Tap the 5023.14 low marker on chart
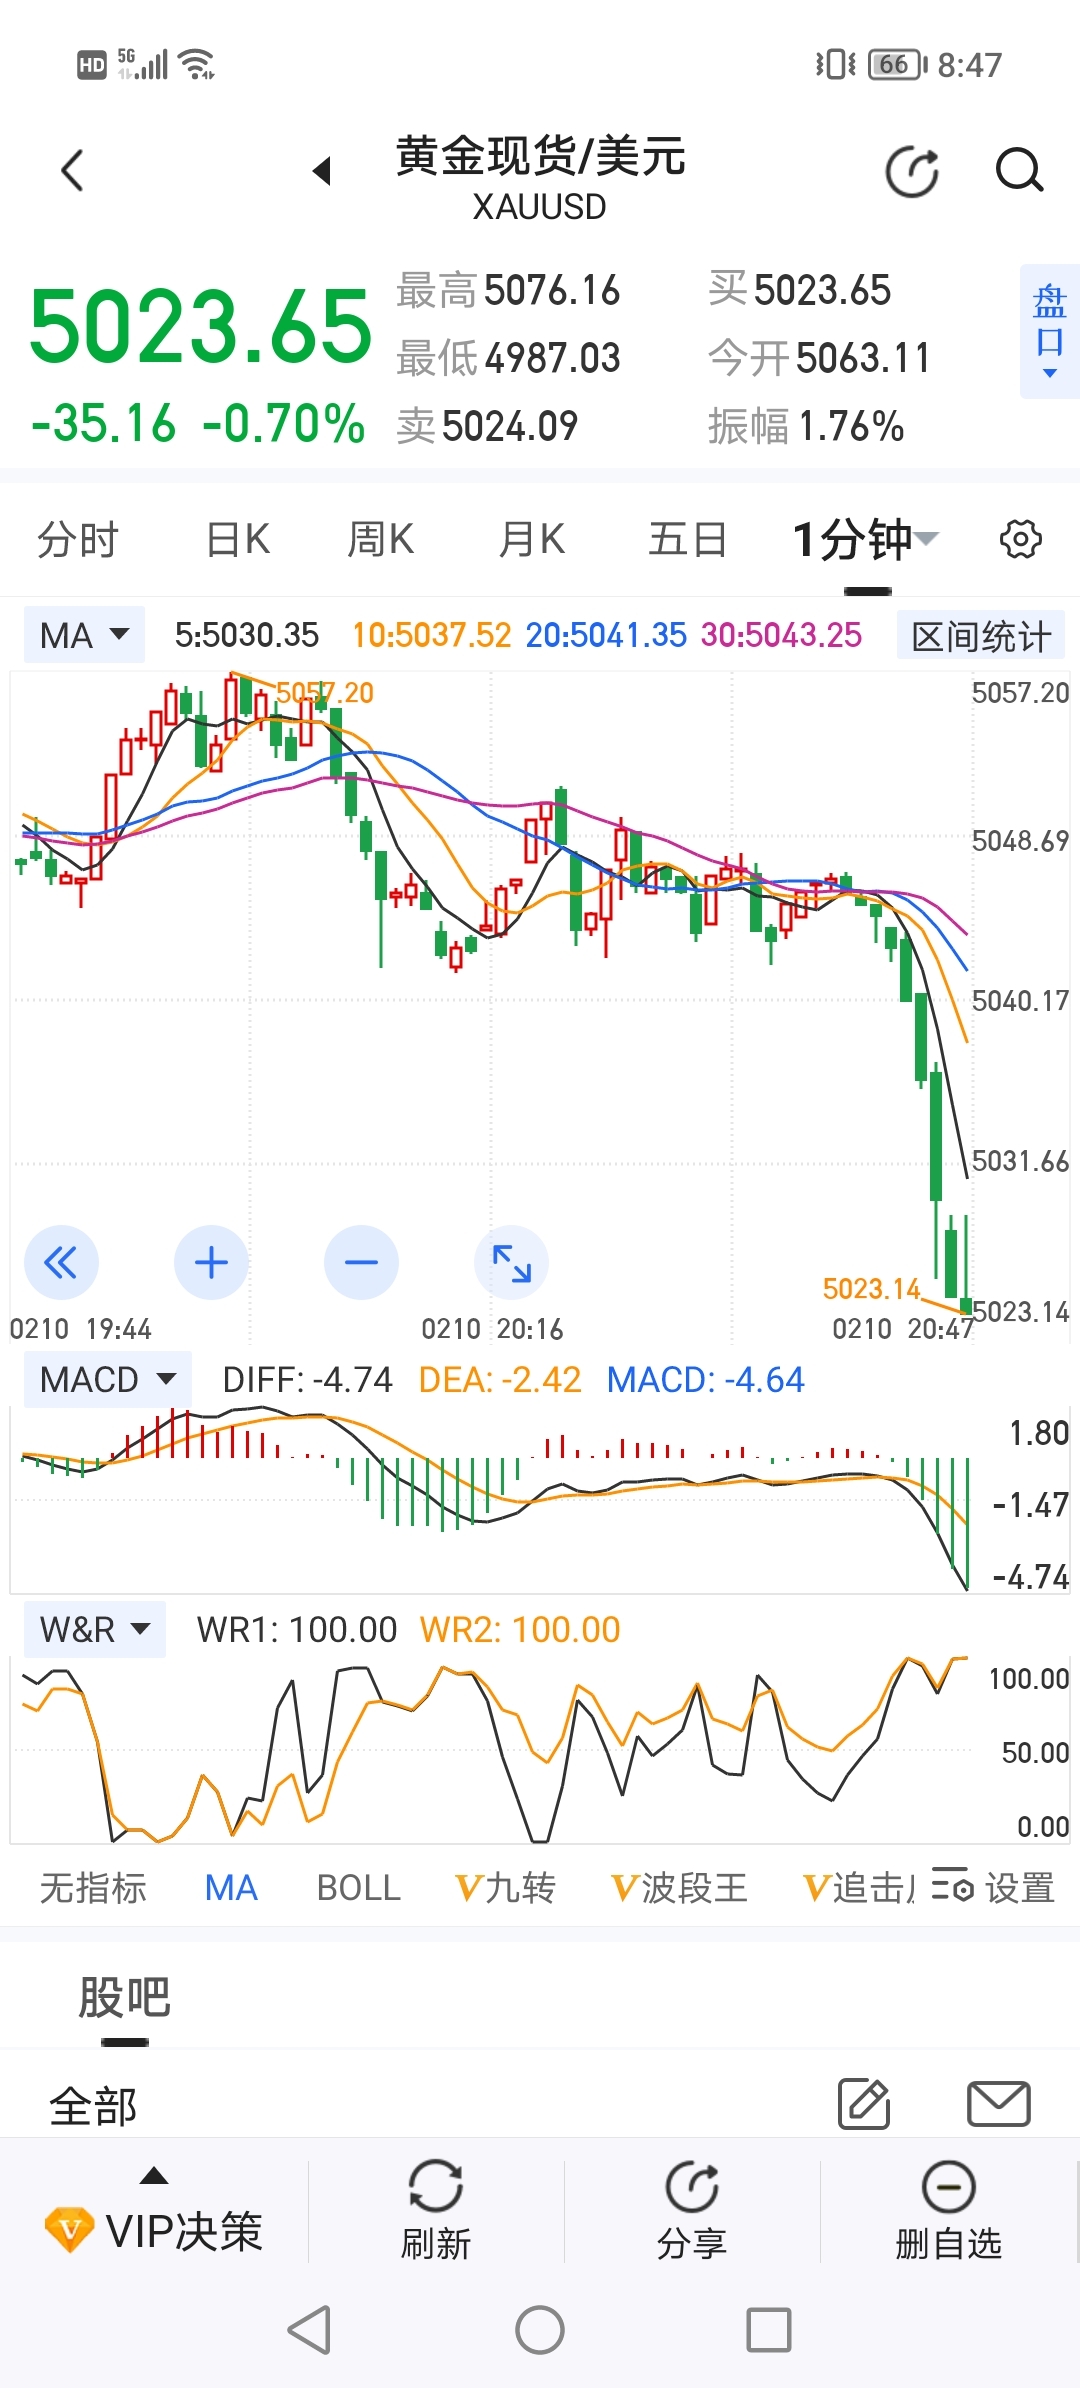Screen dimensions: 1080x2388 (x=871, y=1289)
